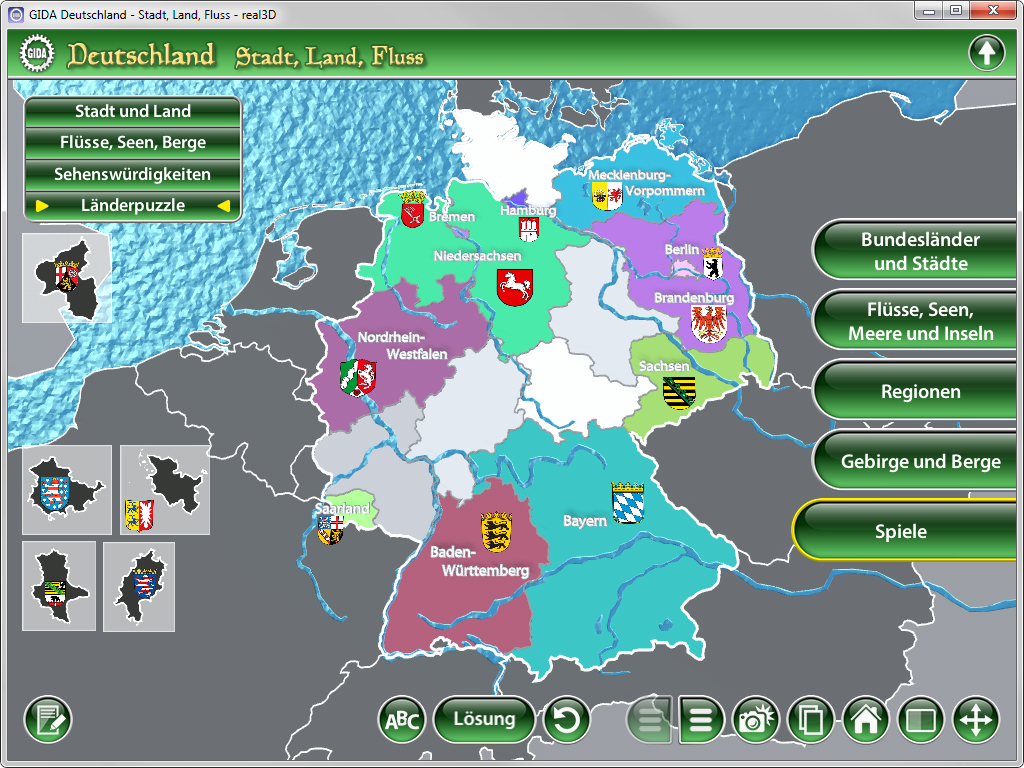Click the Bremen key coat of arms
Screen dimensions: 1024x768
coord(413,210)
